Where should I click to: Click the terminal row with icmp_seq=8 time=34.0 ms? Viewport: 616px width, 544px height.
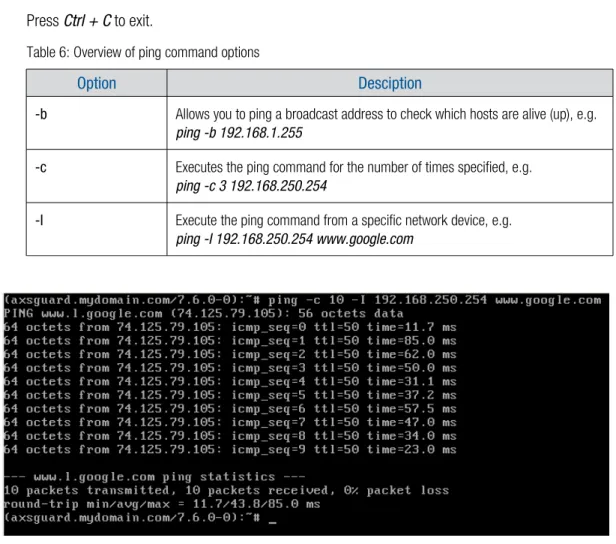(230, 436)
